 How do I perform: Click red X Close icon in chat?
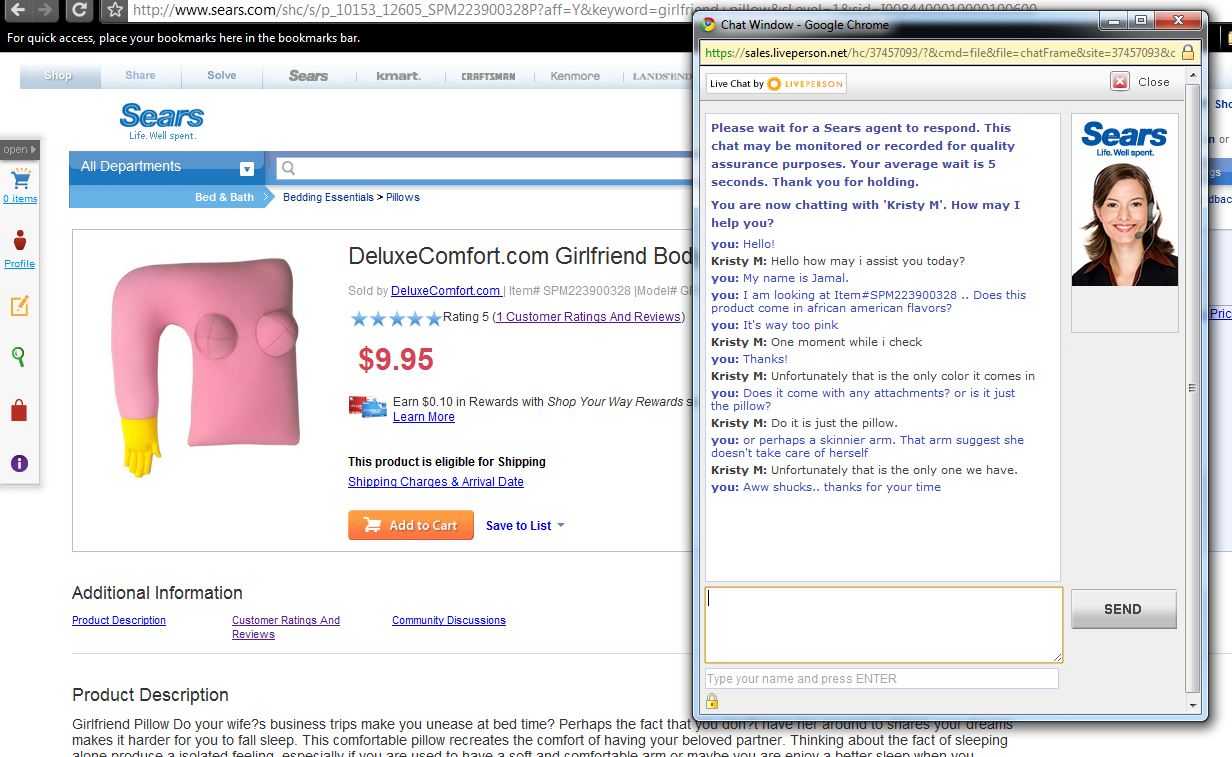pyautogui.click(x=1120, y=82)
